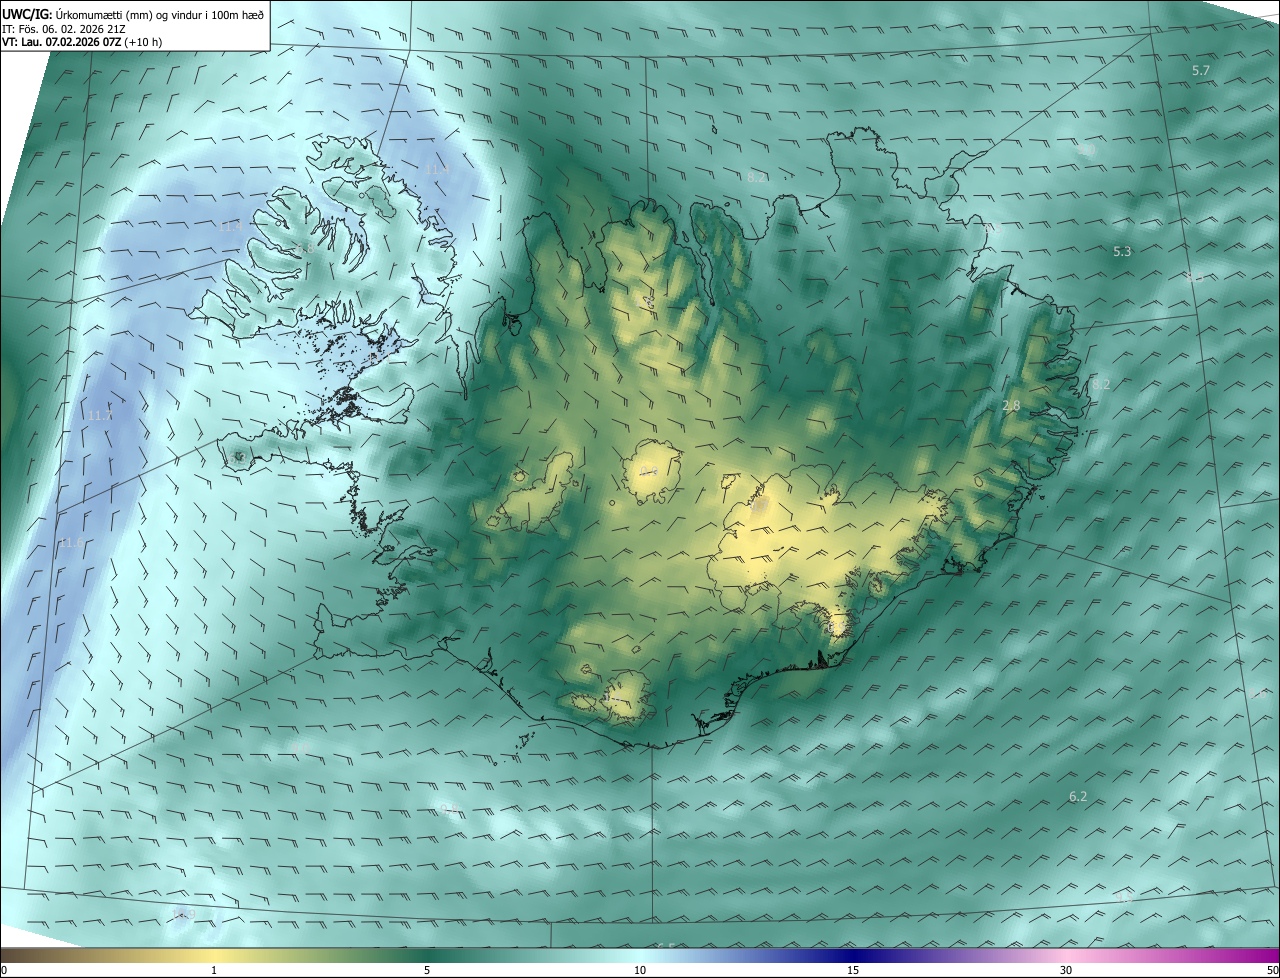Click the 30 tick on the colour scale
This screenshot has width=1280, height=978.
coord(1066,970)
